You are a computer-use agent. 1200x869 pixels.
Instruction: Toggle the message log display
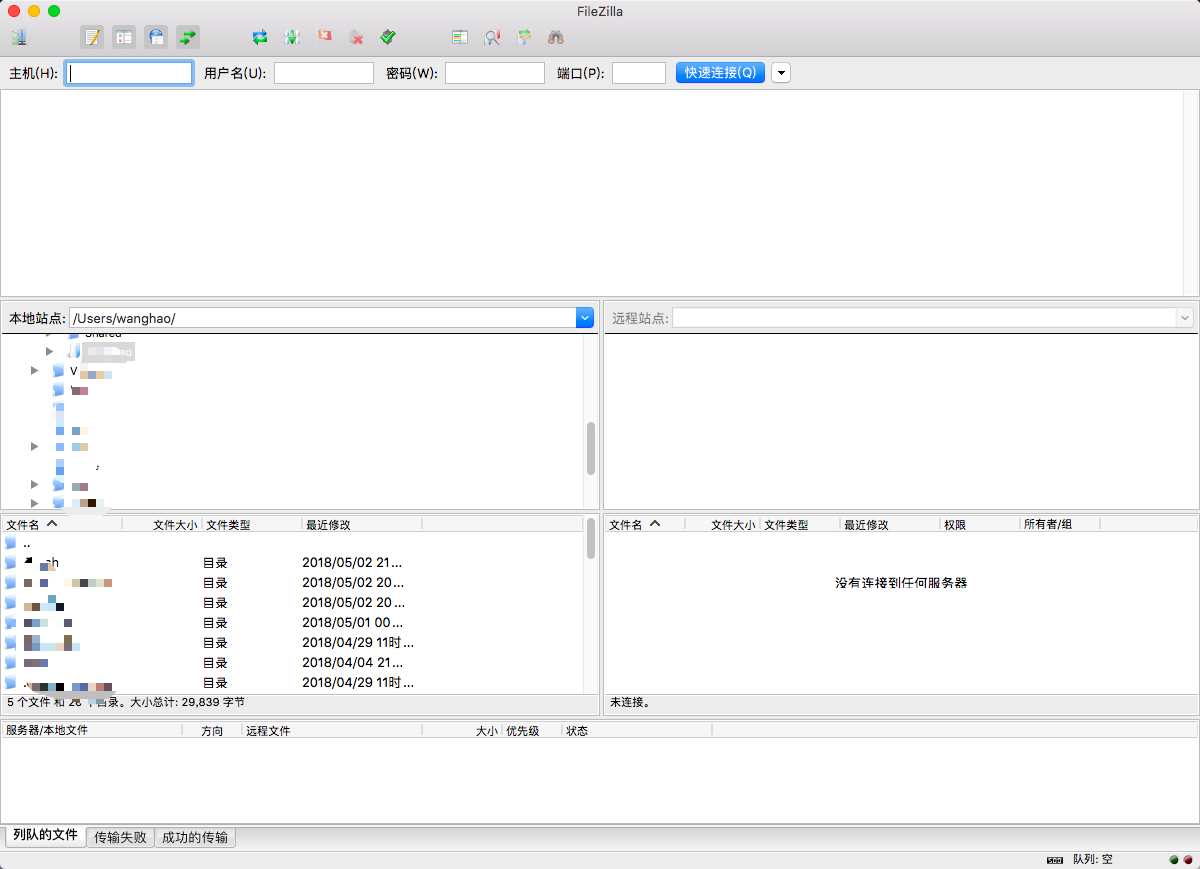click(92, 38)
